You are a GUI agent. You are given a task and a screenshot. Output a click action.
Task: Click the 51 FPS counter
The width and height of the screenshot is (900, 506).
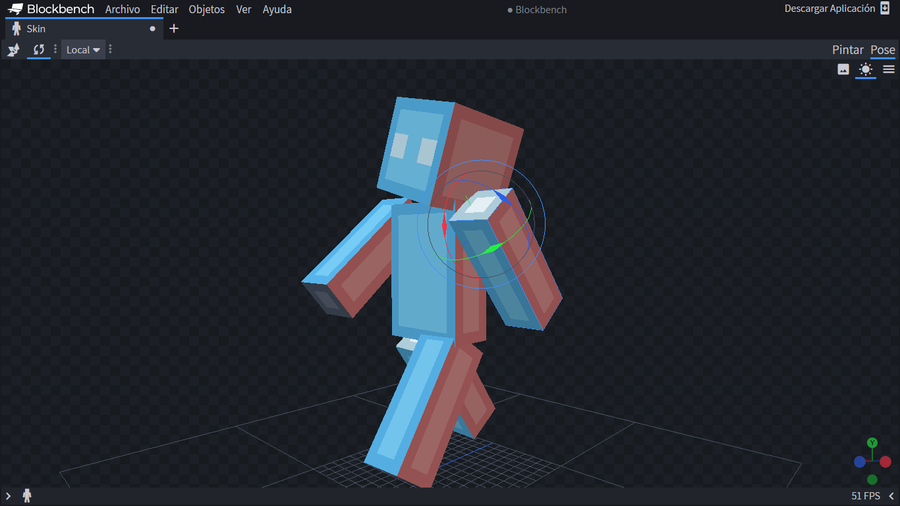point(866,496)
